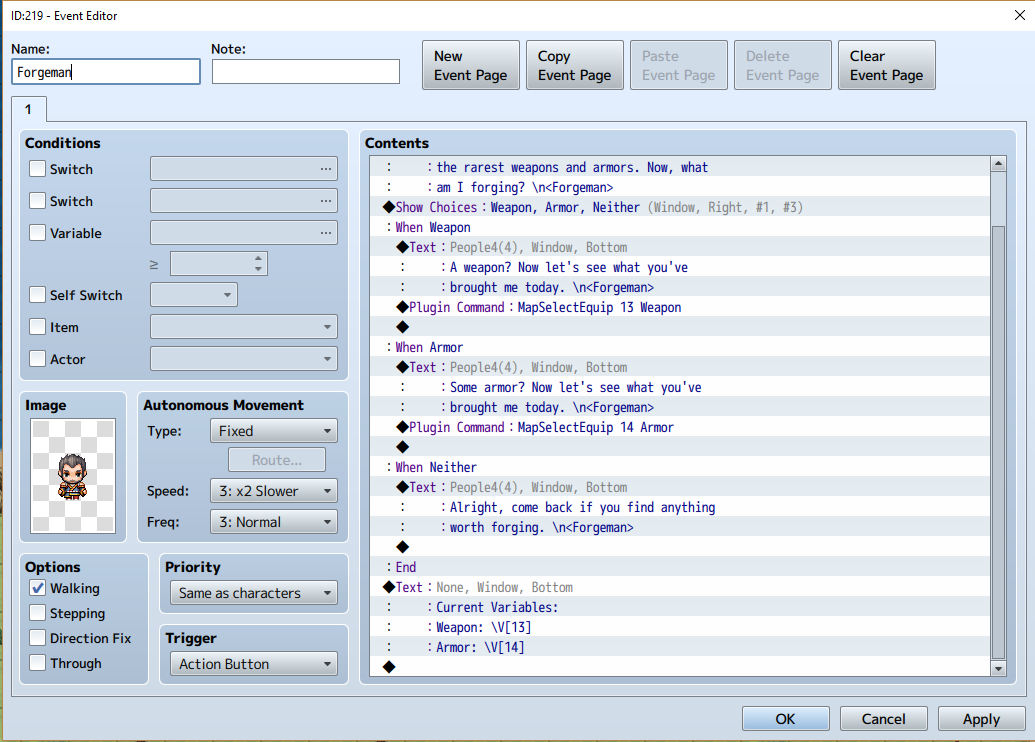1035x742 pixels.
Task: Disable the Walking option checkbox
Action: (x=38, y=588)
